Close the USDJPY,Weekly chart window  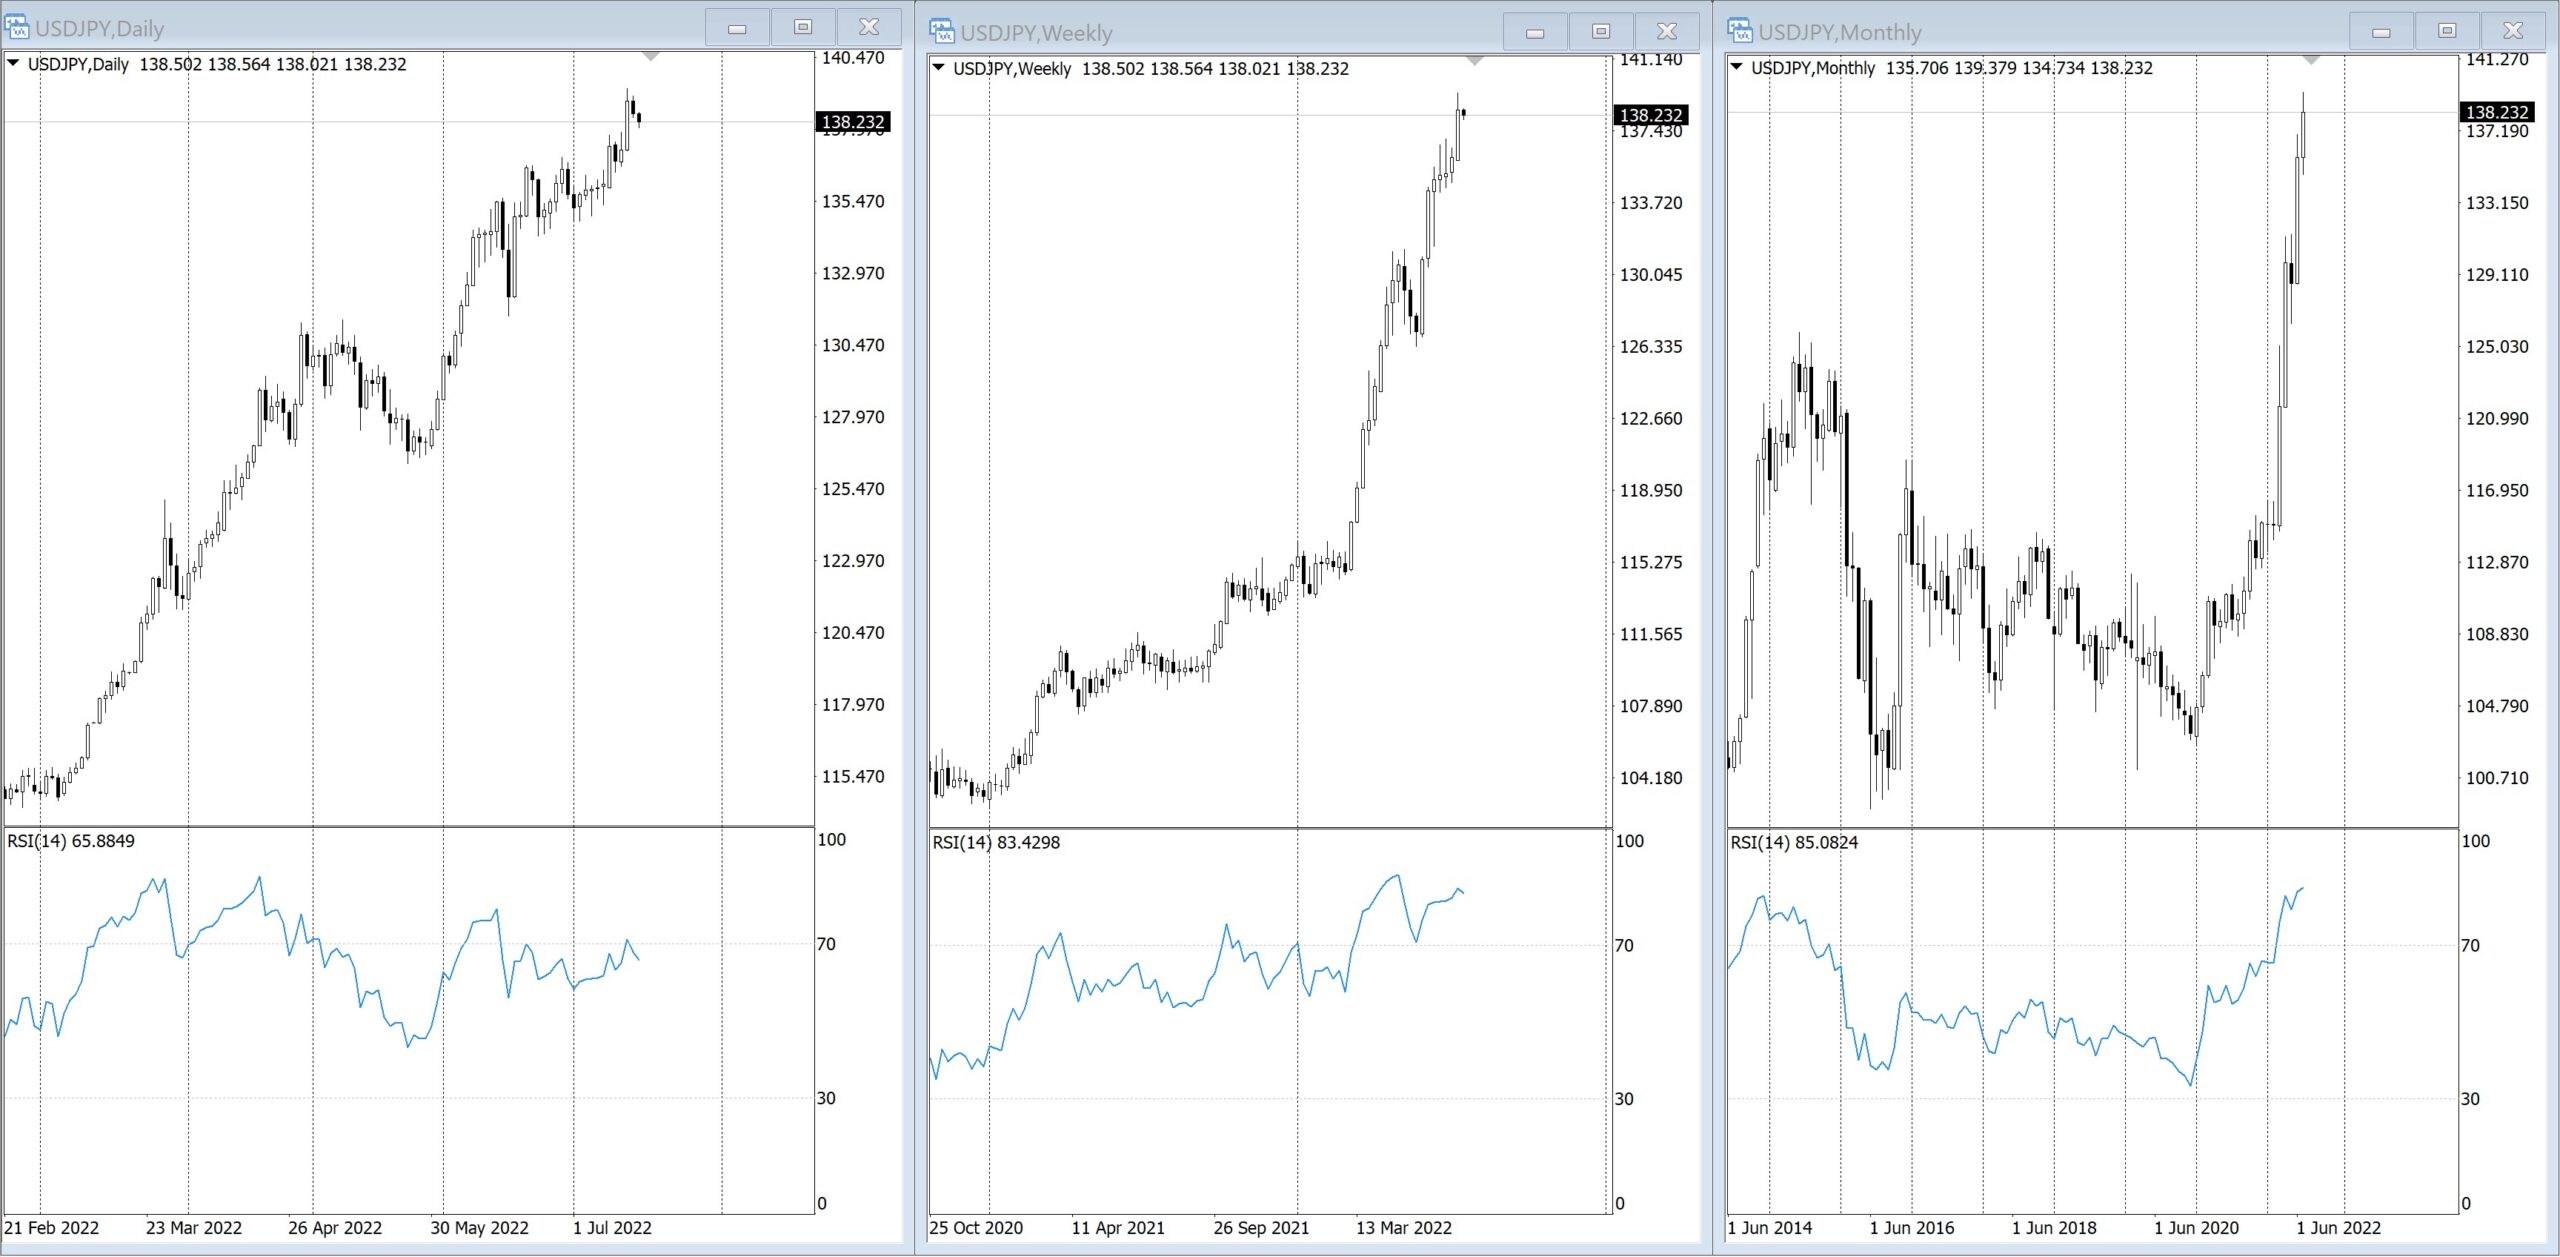click(x=1667, y=32)
